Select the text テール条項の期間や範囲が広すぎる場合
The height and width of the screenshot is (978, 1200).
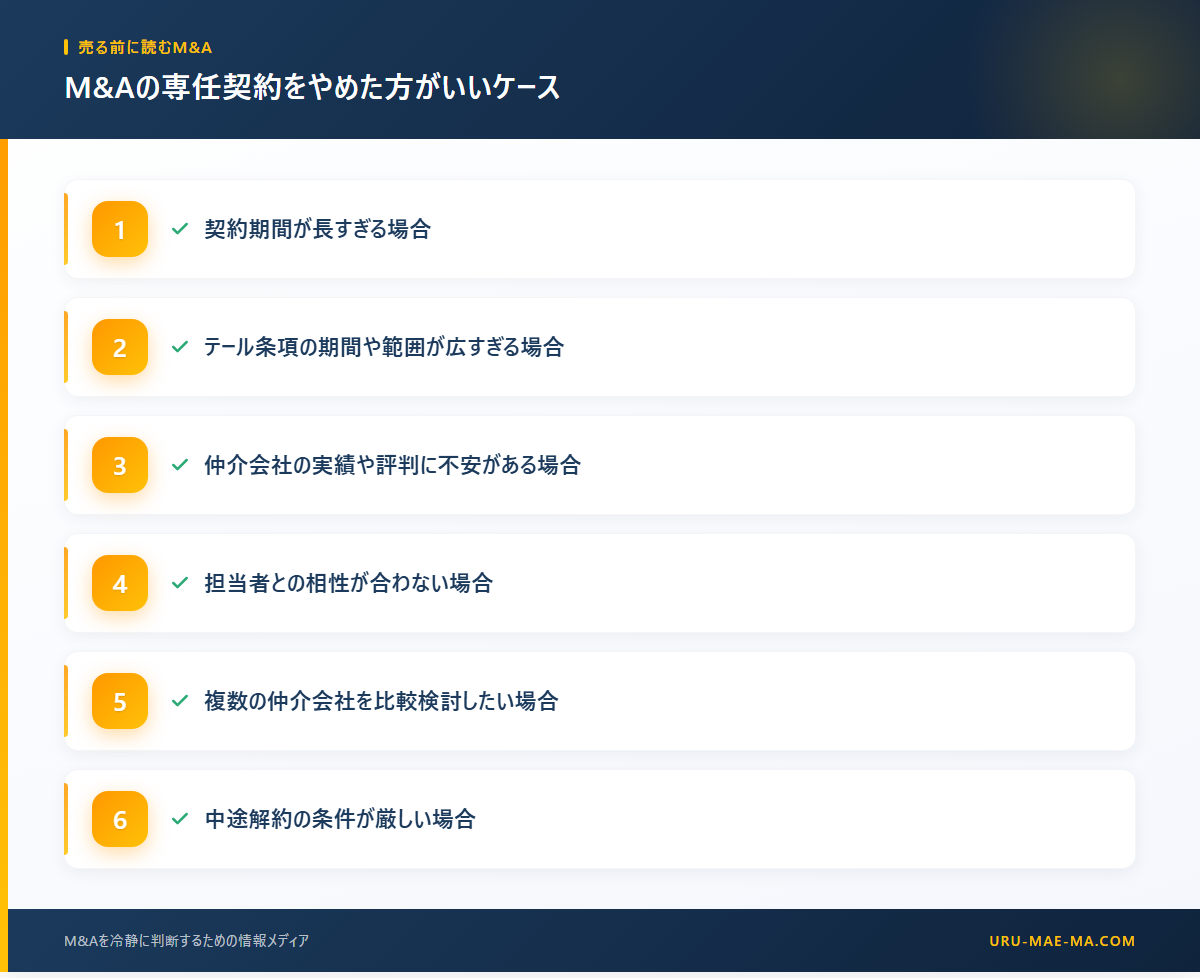384,347
